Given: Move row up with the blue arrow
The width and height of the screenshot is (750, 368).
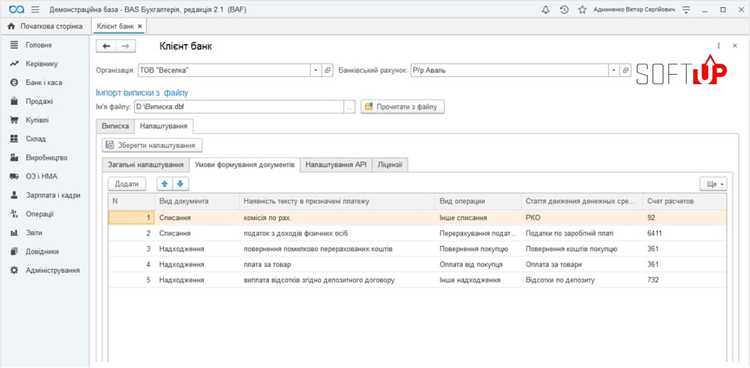Looking at the screenshot, I should tap(165, 184).
